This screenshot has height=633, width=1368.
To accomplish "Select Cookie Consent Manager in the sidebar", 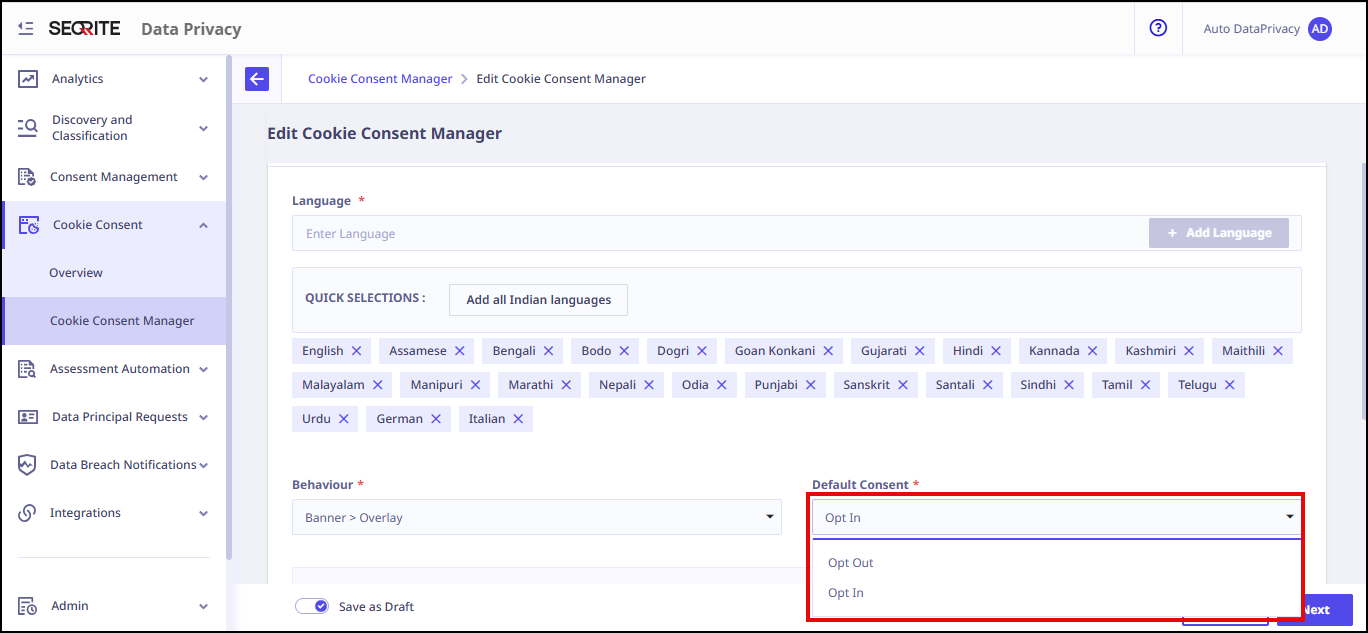I will pos(122,321).
